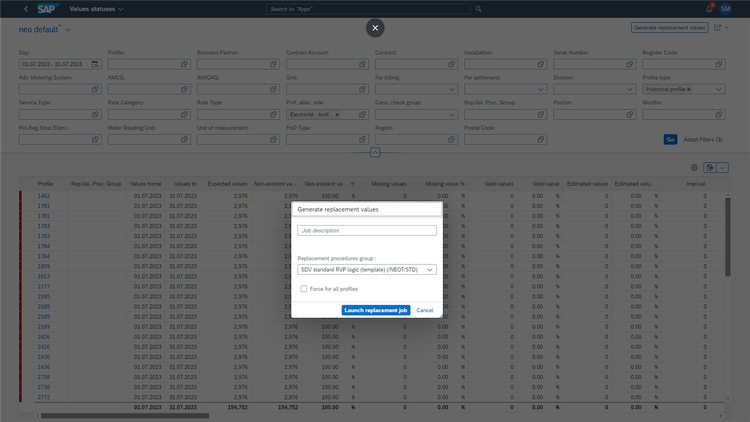Open value help for Service Type filter
This screenshot has height=422, width=750.
coord(95,114)
